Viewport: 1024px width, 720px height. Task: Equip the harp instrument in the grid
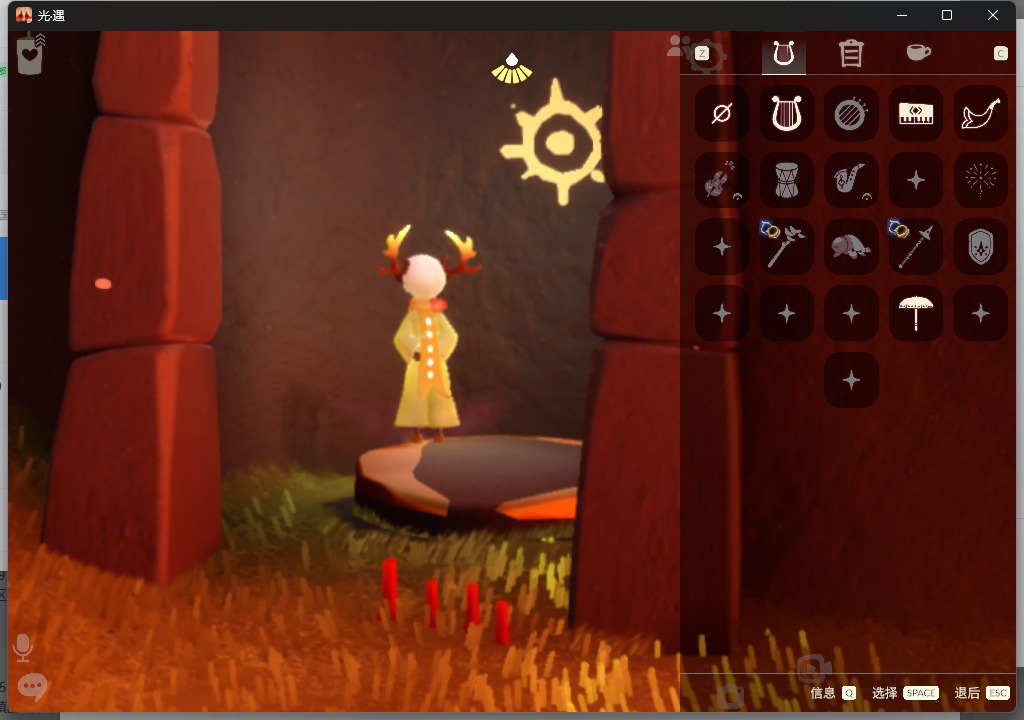click(786, 114)
